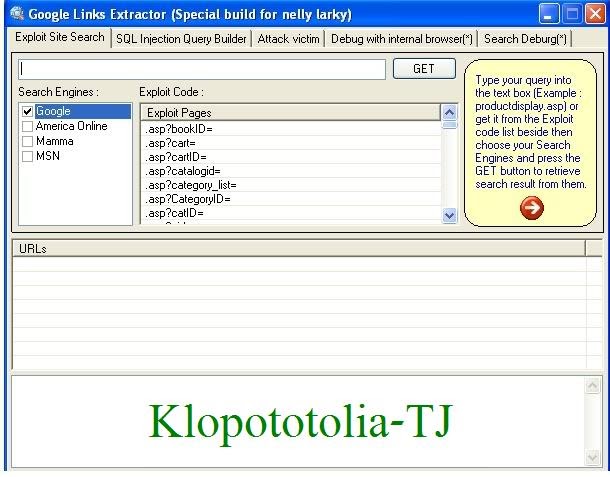610x477 pixels.
Task: Click the URLs column header
Action: tap(298, 249)
